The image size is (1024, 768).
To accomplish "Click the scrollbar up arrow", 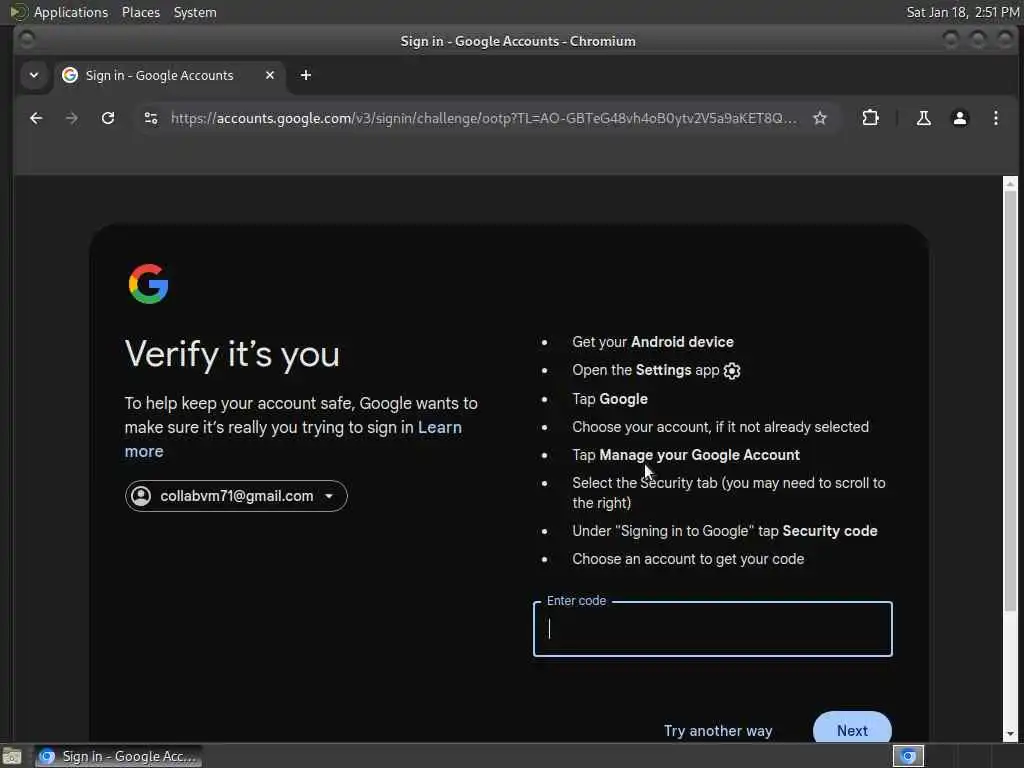I will tap(1010, 184).
